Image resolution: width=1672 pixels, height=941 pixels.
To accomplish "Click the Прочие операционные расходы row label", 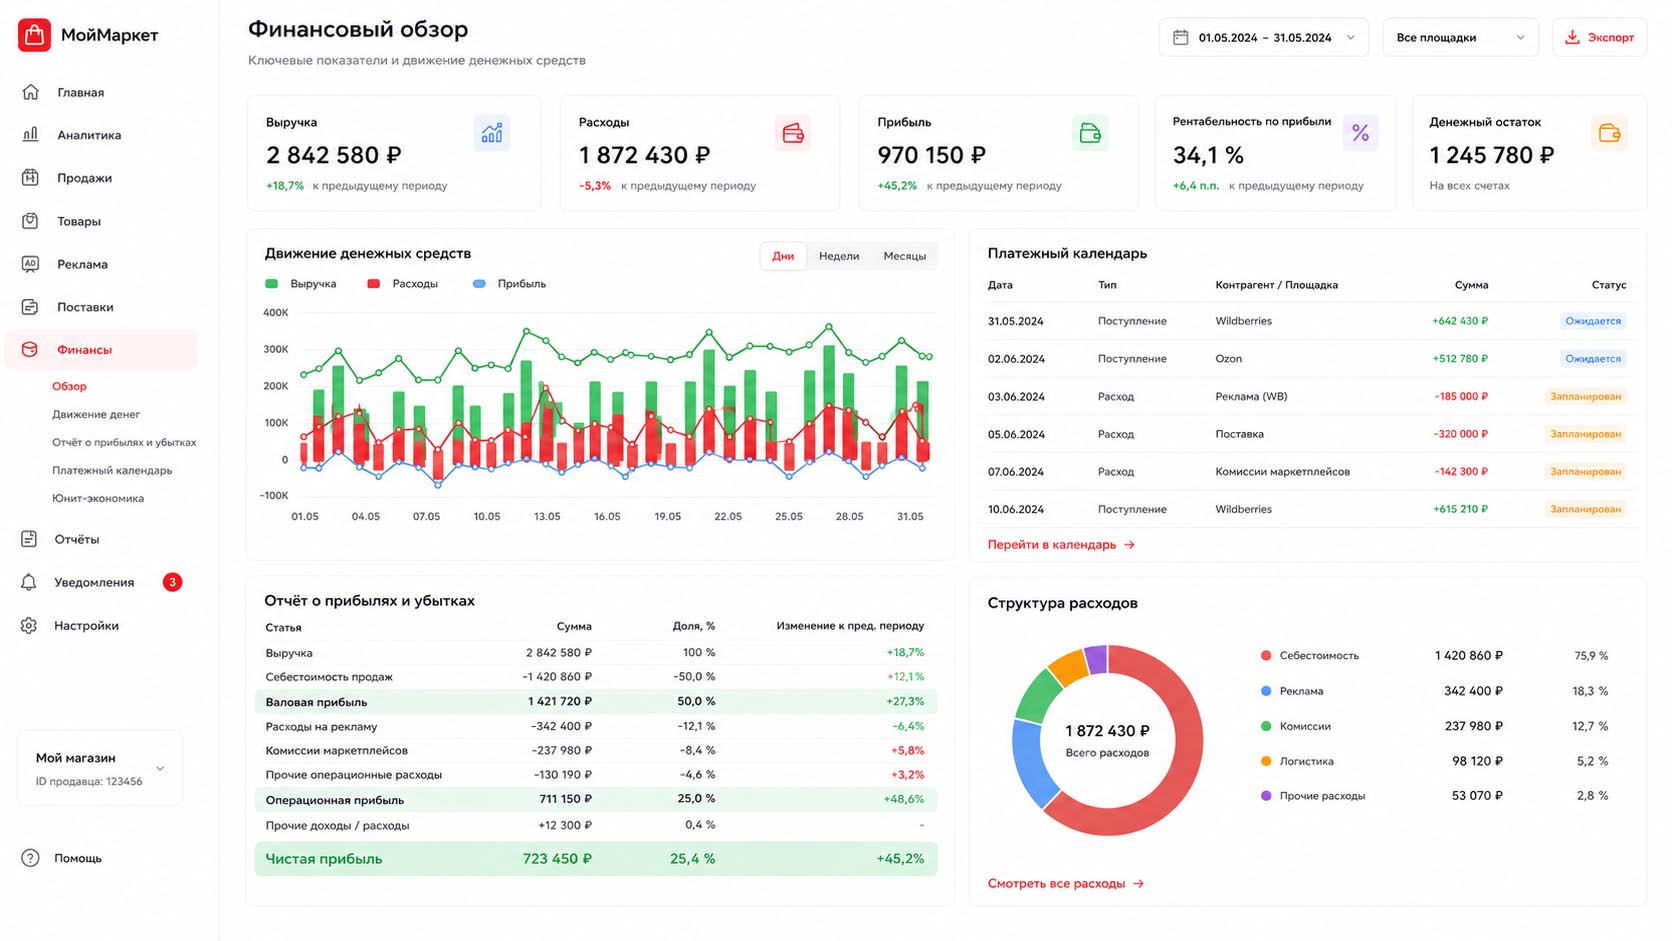I will click(x=353, y=775).
